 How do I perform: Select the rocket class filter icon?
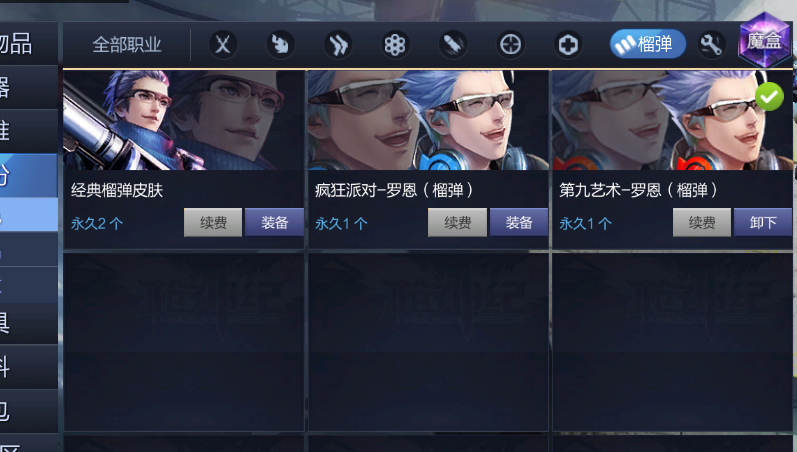click(452, 45)
